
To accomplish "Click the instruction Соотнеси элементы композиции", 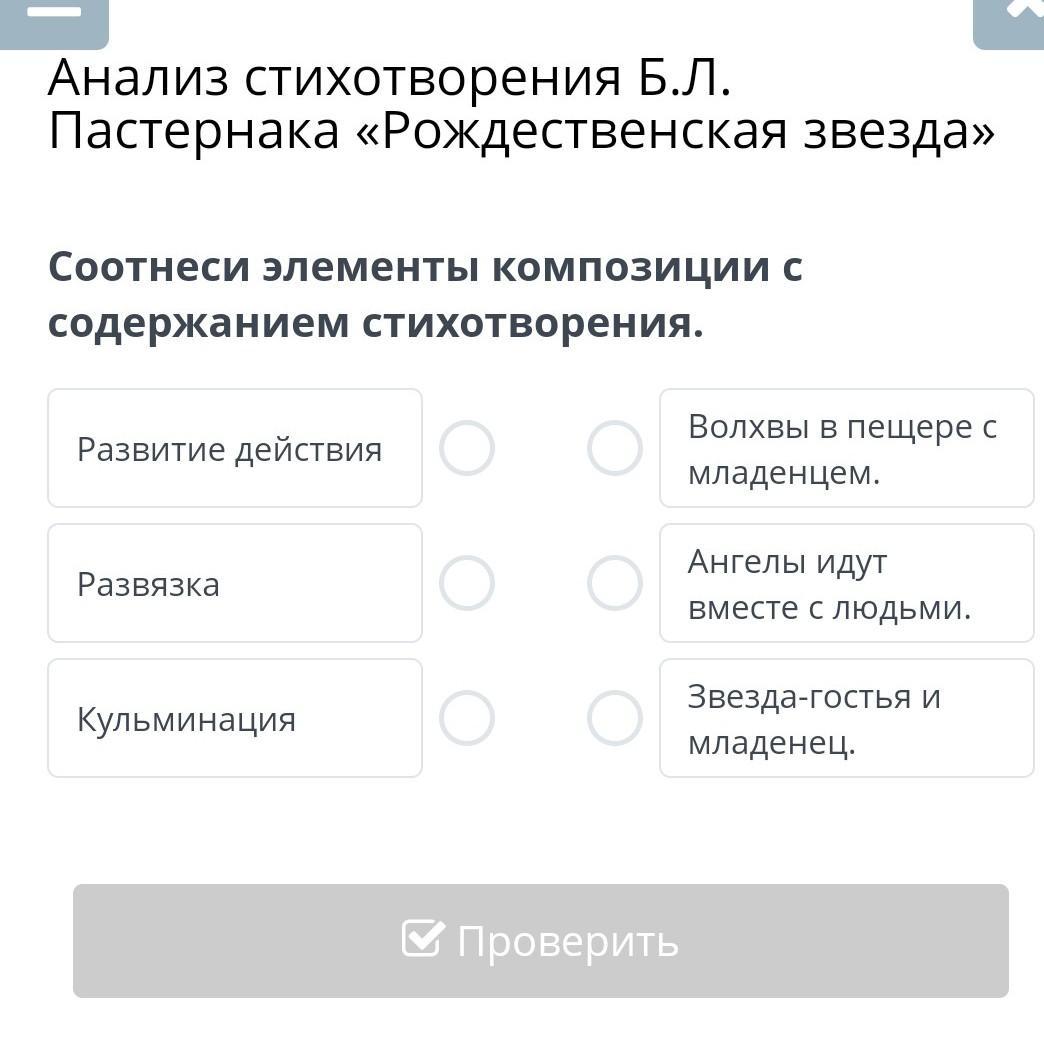I will pyautogui.click(x=425, y=295).
